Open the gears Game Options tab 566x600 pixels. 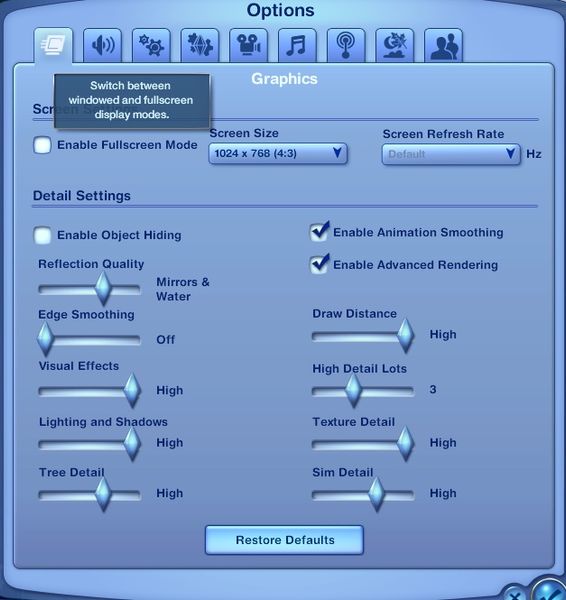(x=151, y=45)
